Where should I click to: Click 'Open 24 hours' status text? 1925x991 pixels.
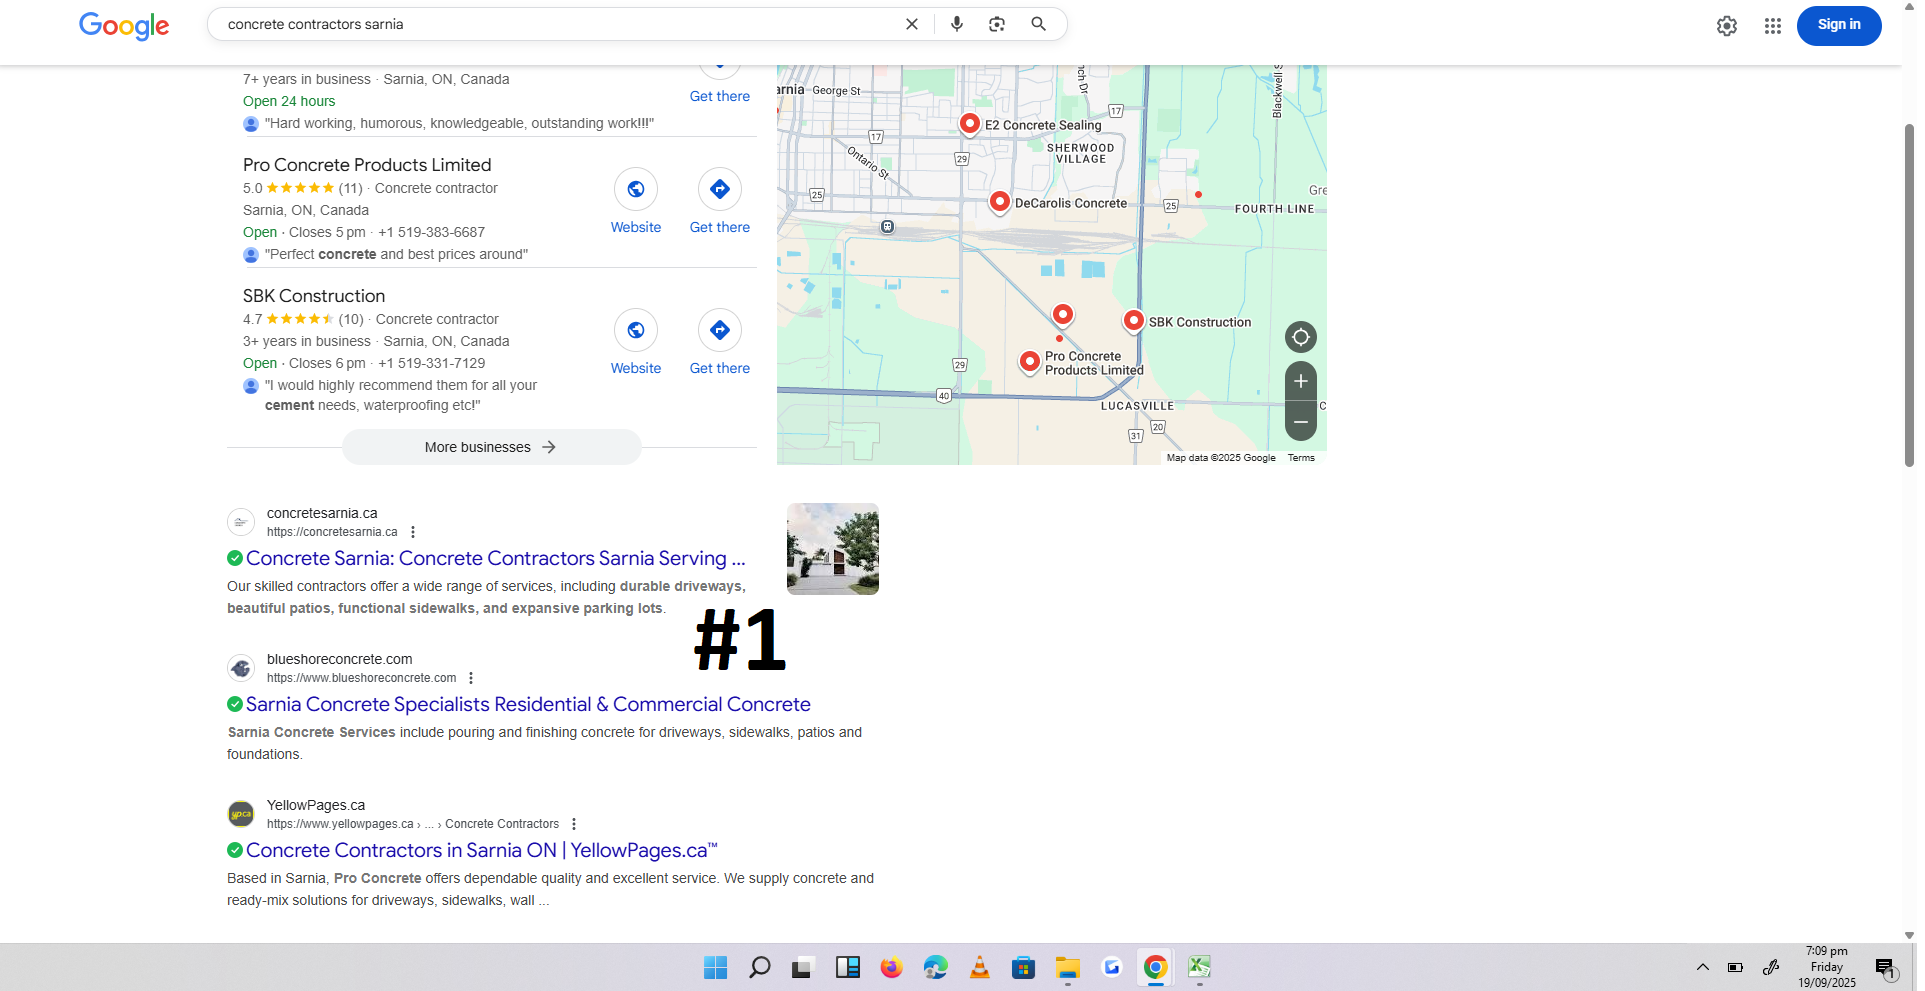[x=289, y=101]
